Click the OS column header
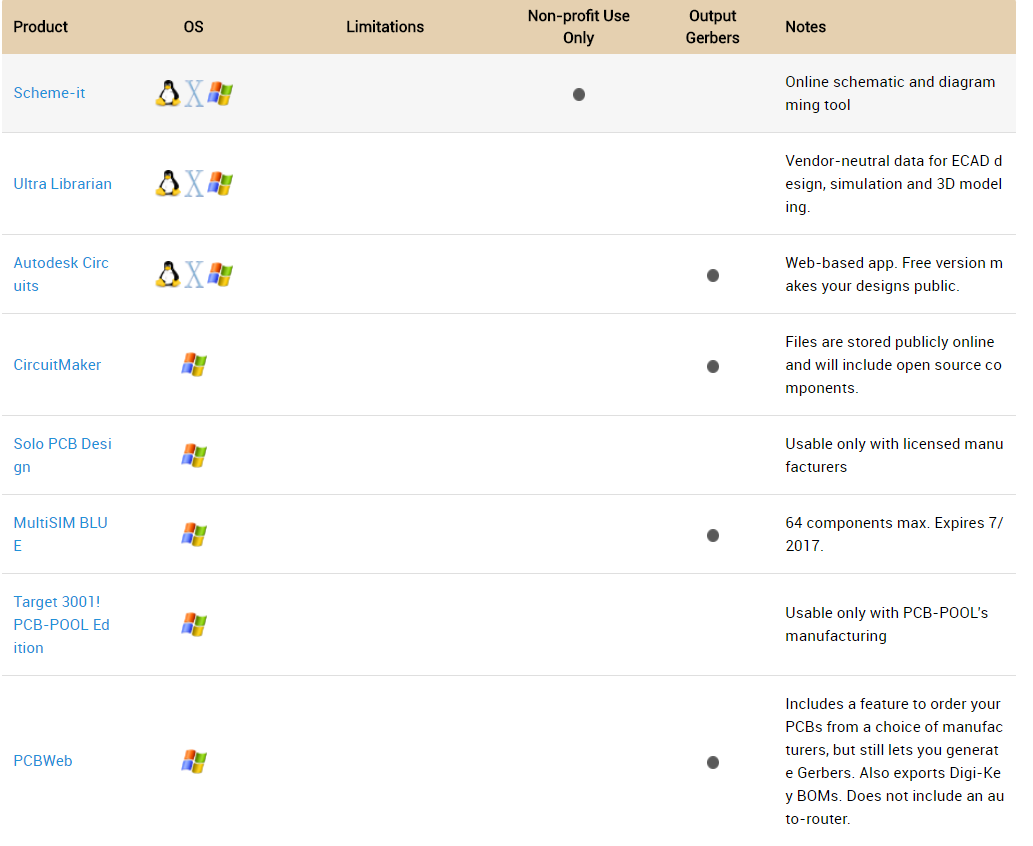This screenshot has width=1033, height=846. coord(194,27)
